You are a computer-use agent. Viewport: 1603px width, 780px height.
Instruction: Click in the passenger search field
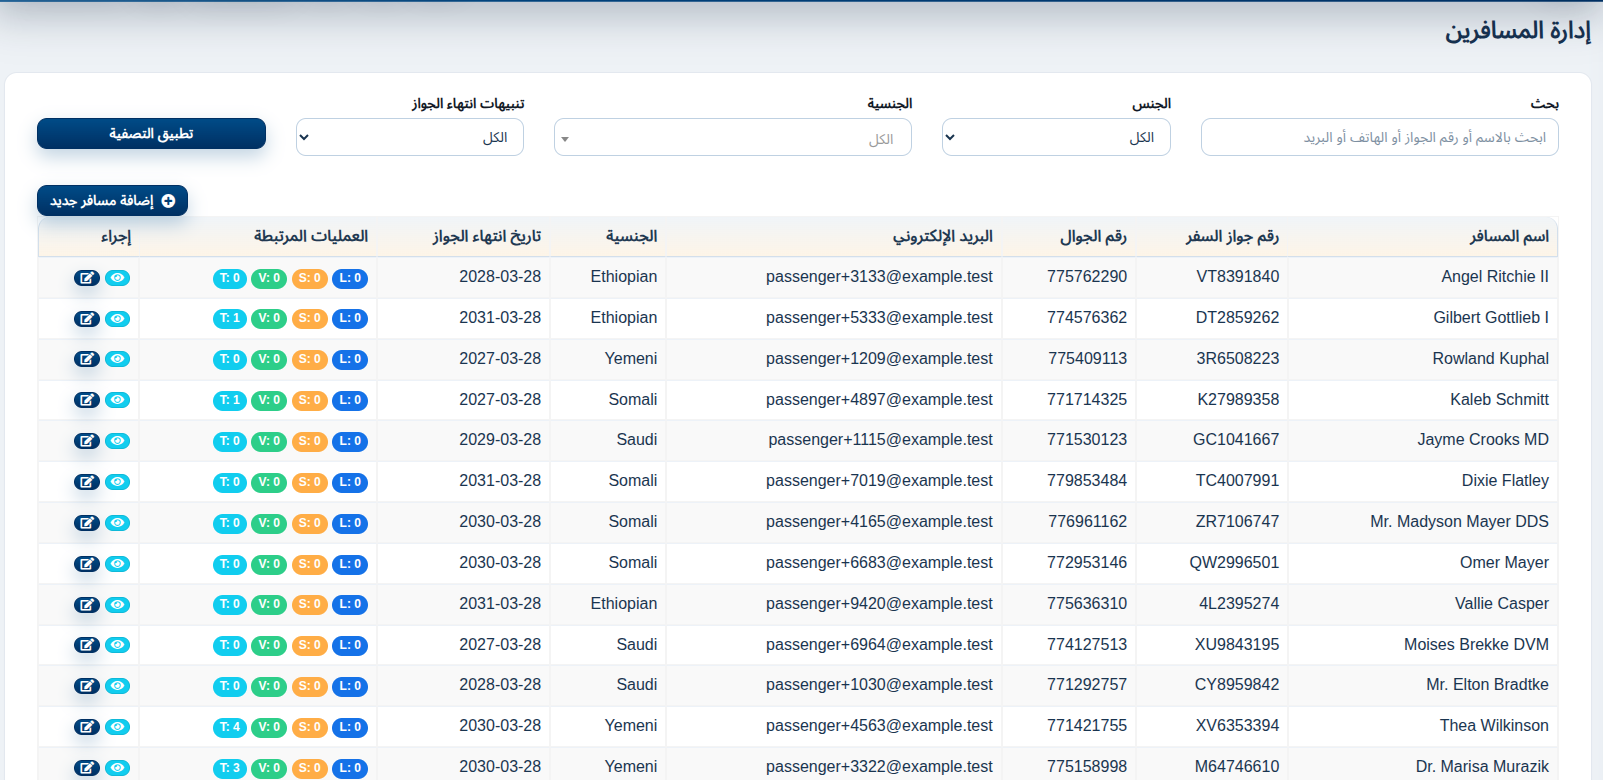(x=1379, y=137)
